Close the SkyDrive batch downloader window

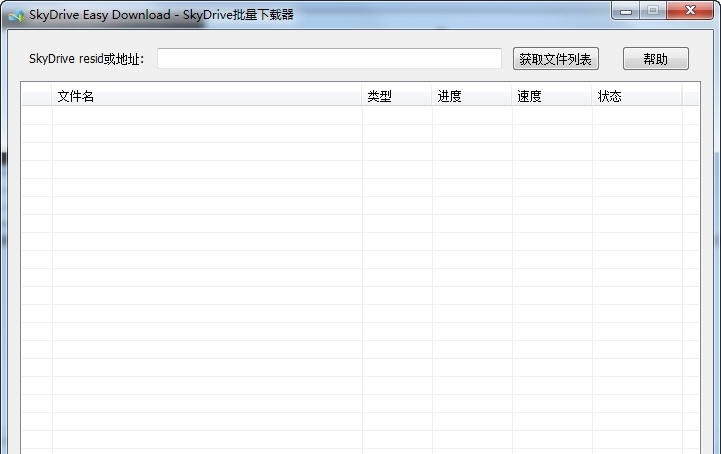tap(692, 11)
